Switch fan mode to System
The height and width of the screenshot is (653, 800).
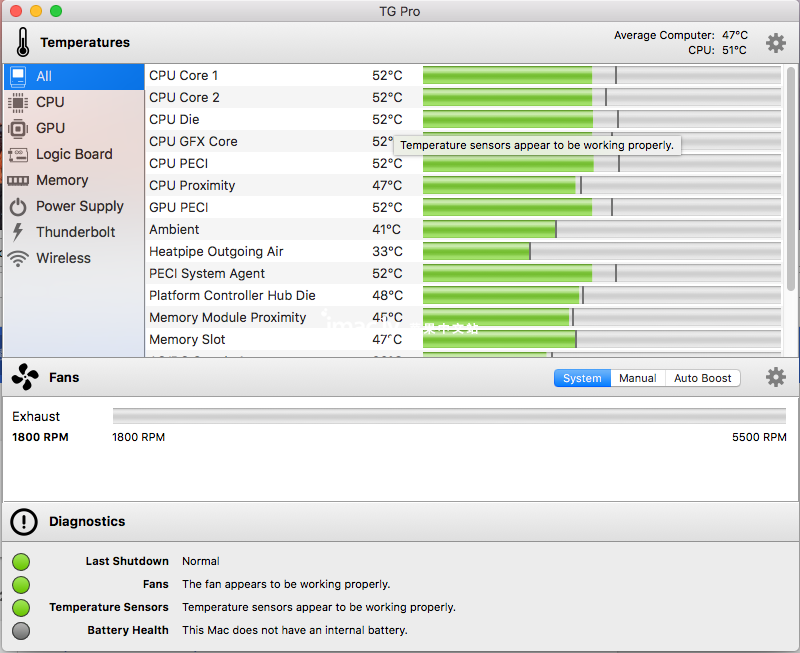[582, 378]
